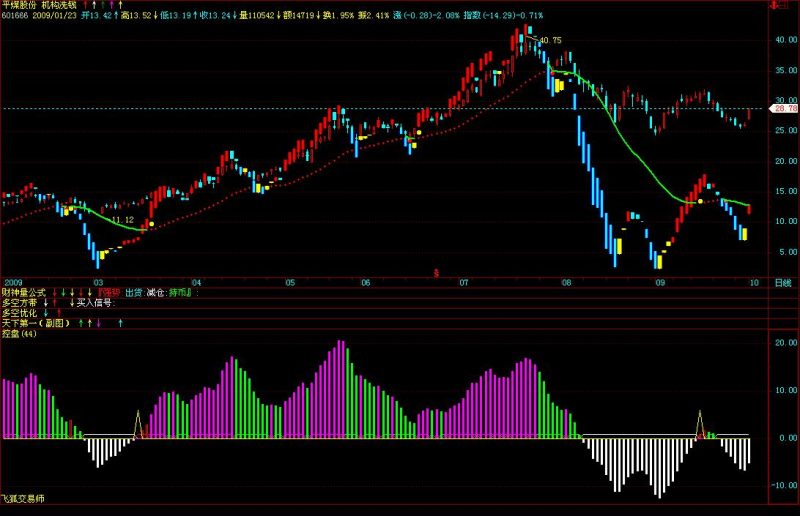Select the 财神量公式 indicator row

(x=384, y=293)
